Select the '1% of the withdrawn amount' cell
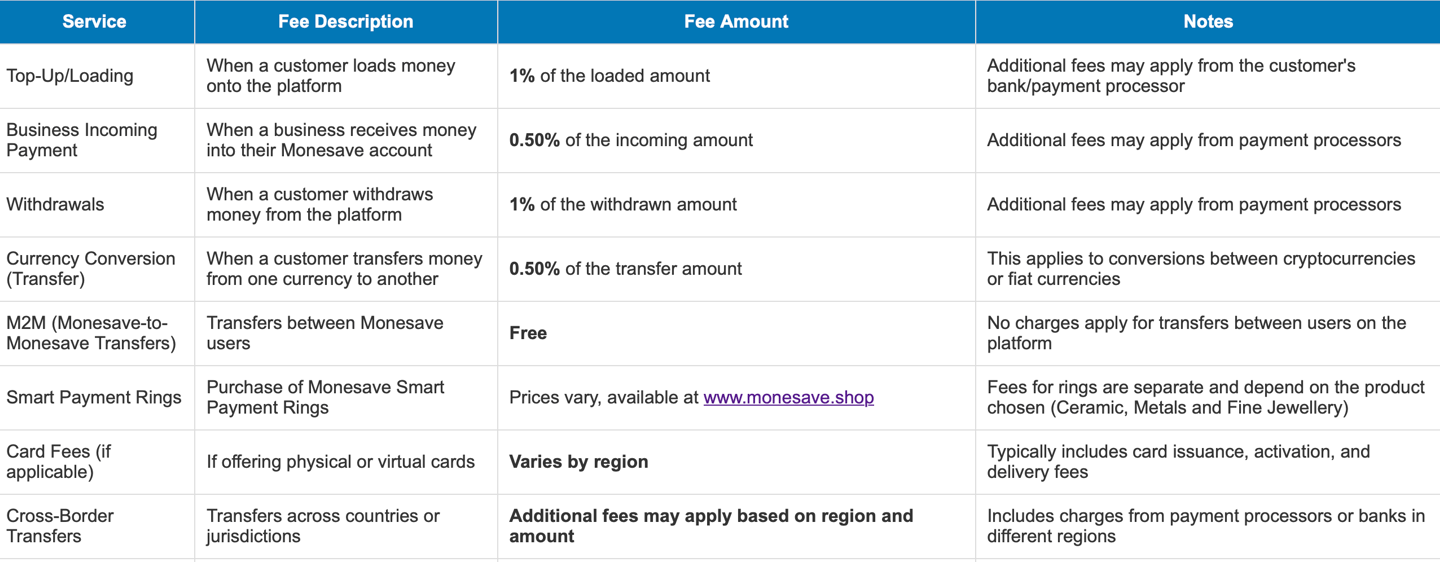This screenshot has height=562, width=1440. pyautogui.click(x=736, y=204)
